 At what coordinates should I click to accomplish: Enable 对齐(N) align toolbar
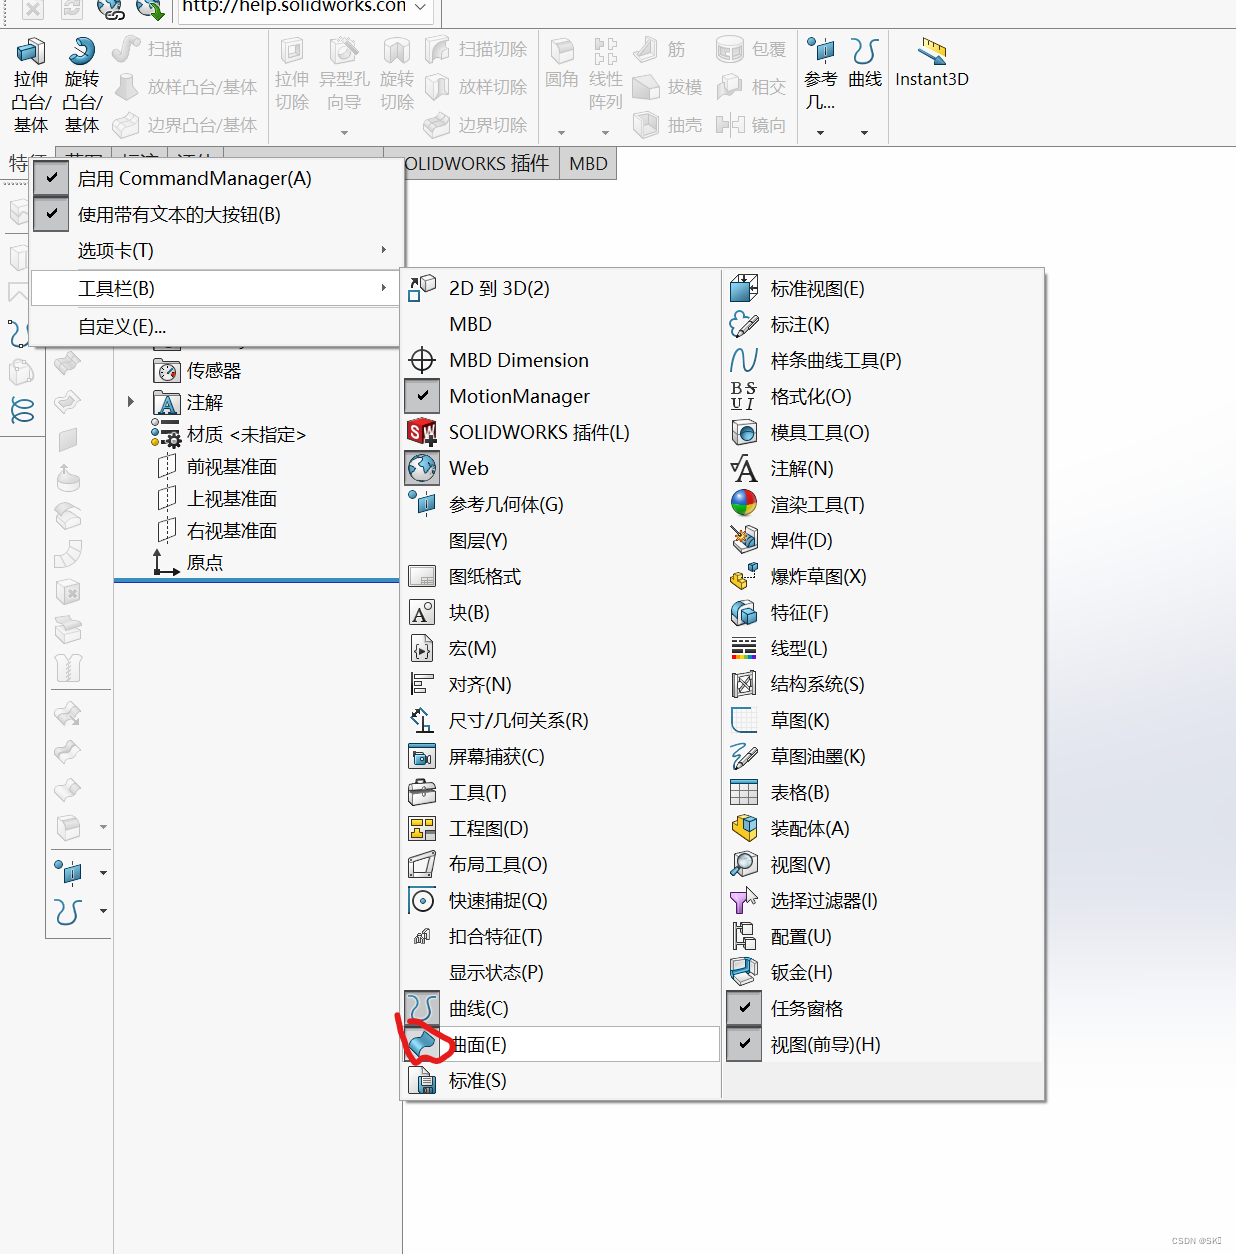[x=560, y=684]
